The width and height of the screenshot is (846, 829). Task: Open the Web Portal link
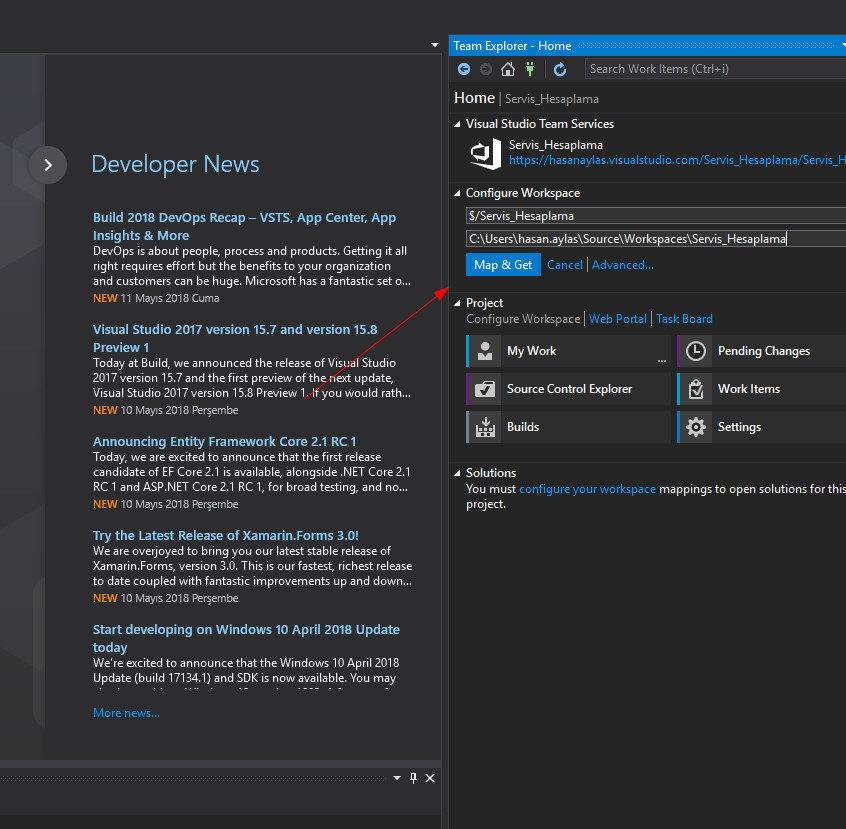(617, 319)
